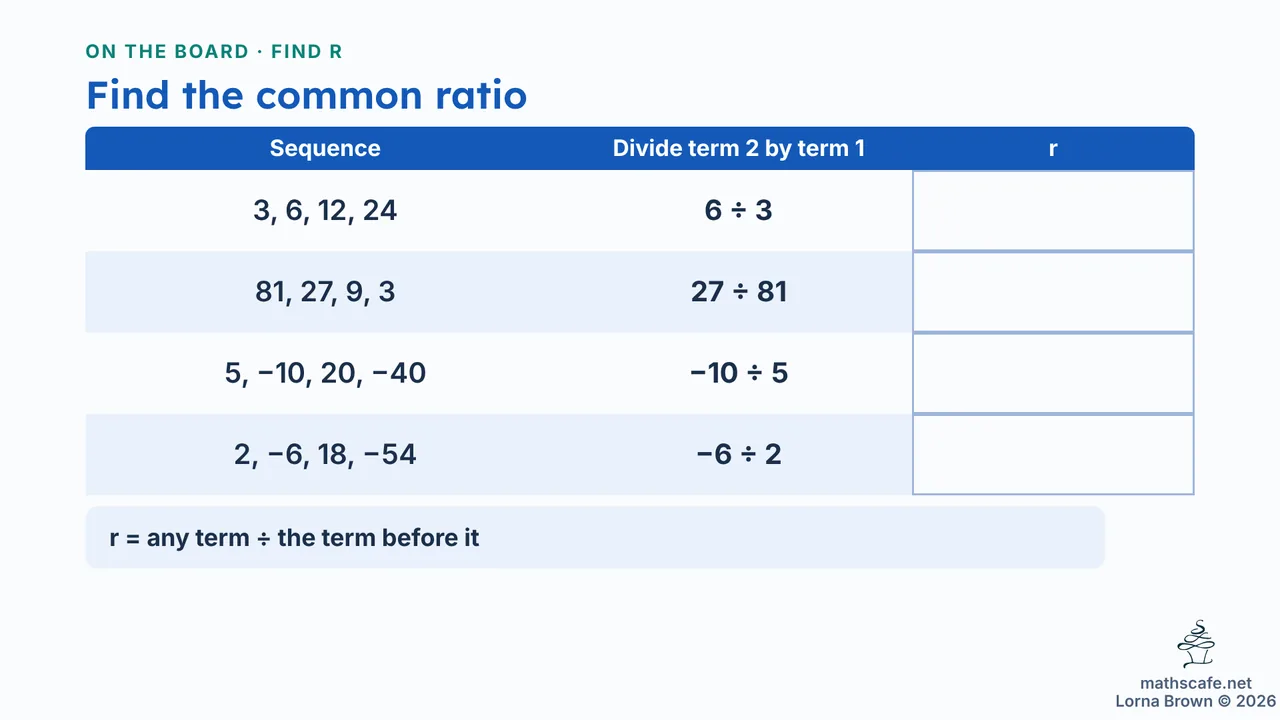The width and height of the screenshot is (1280, 720).
Task: Click the Sequence column header
Action: click(x=325, y=148)
